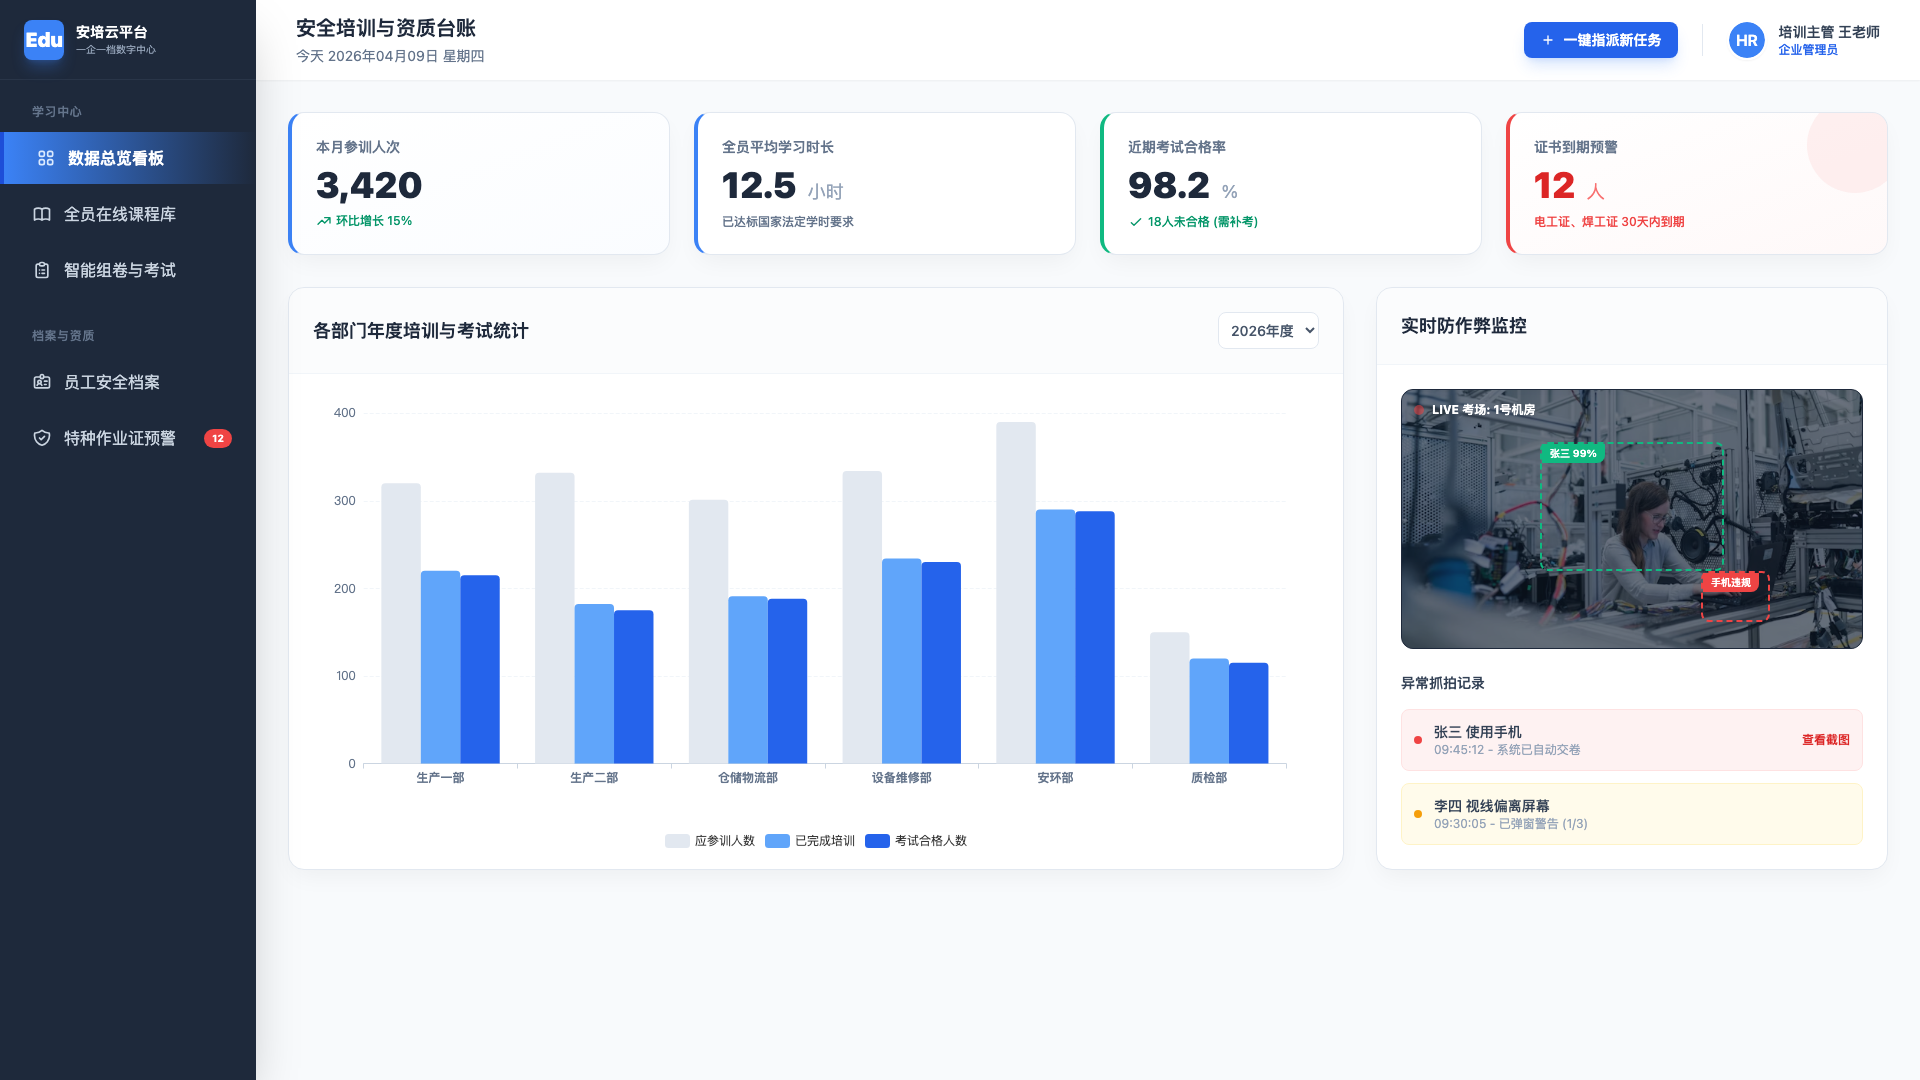This screenshot has width=1920, height=1080.
Task: Click the Edu platform logo icon
Action: 43,40
